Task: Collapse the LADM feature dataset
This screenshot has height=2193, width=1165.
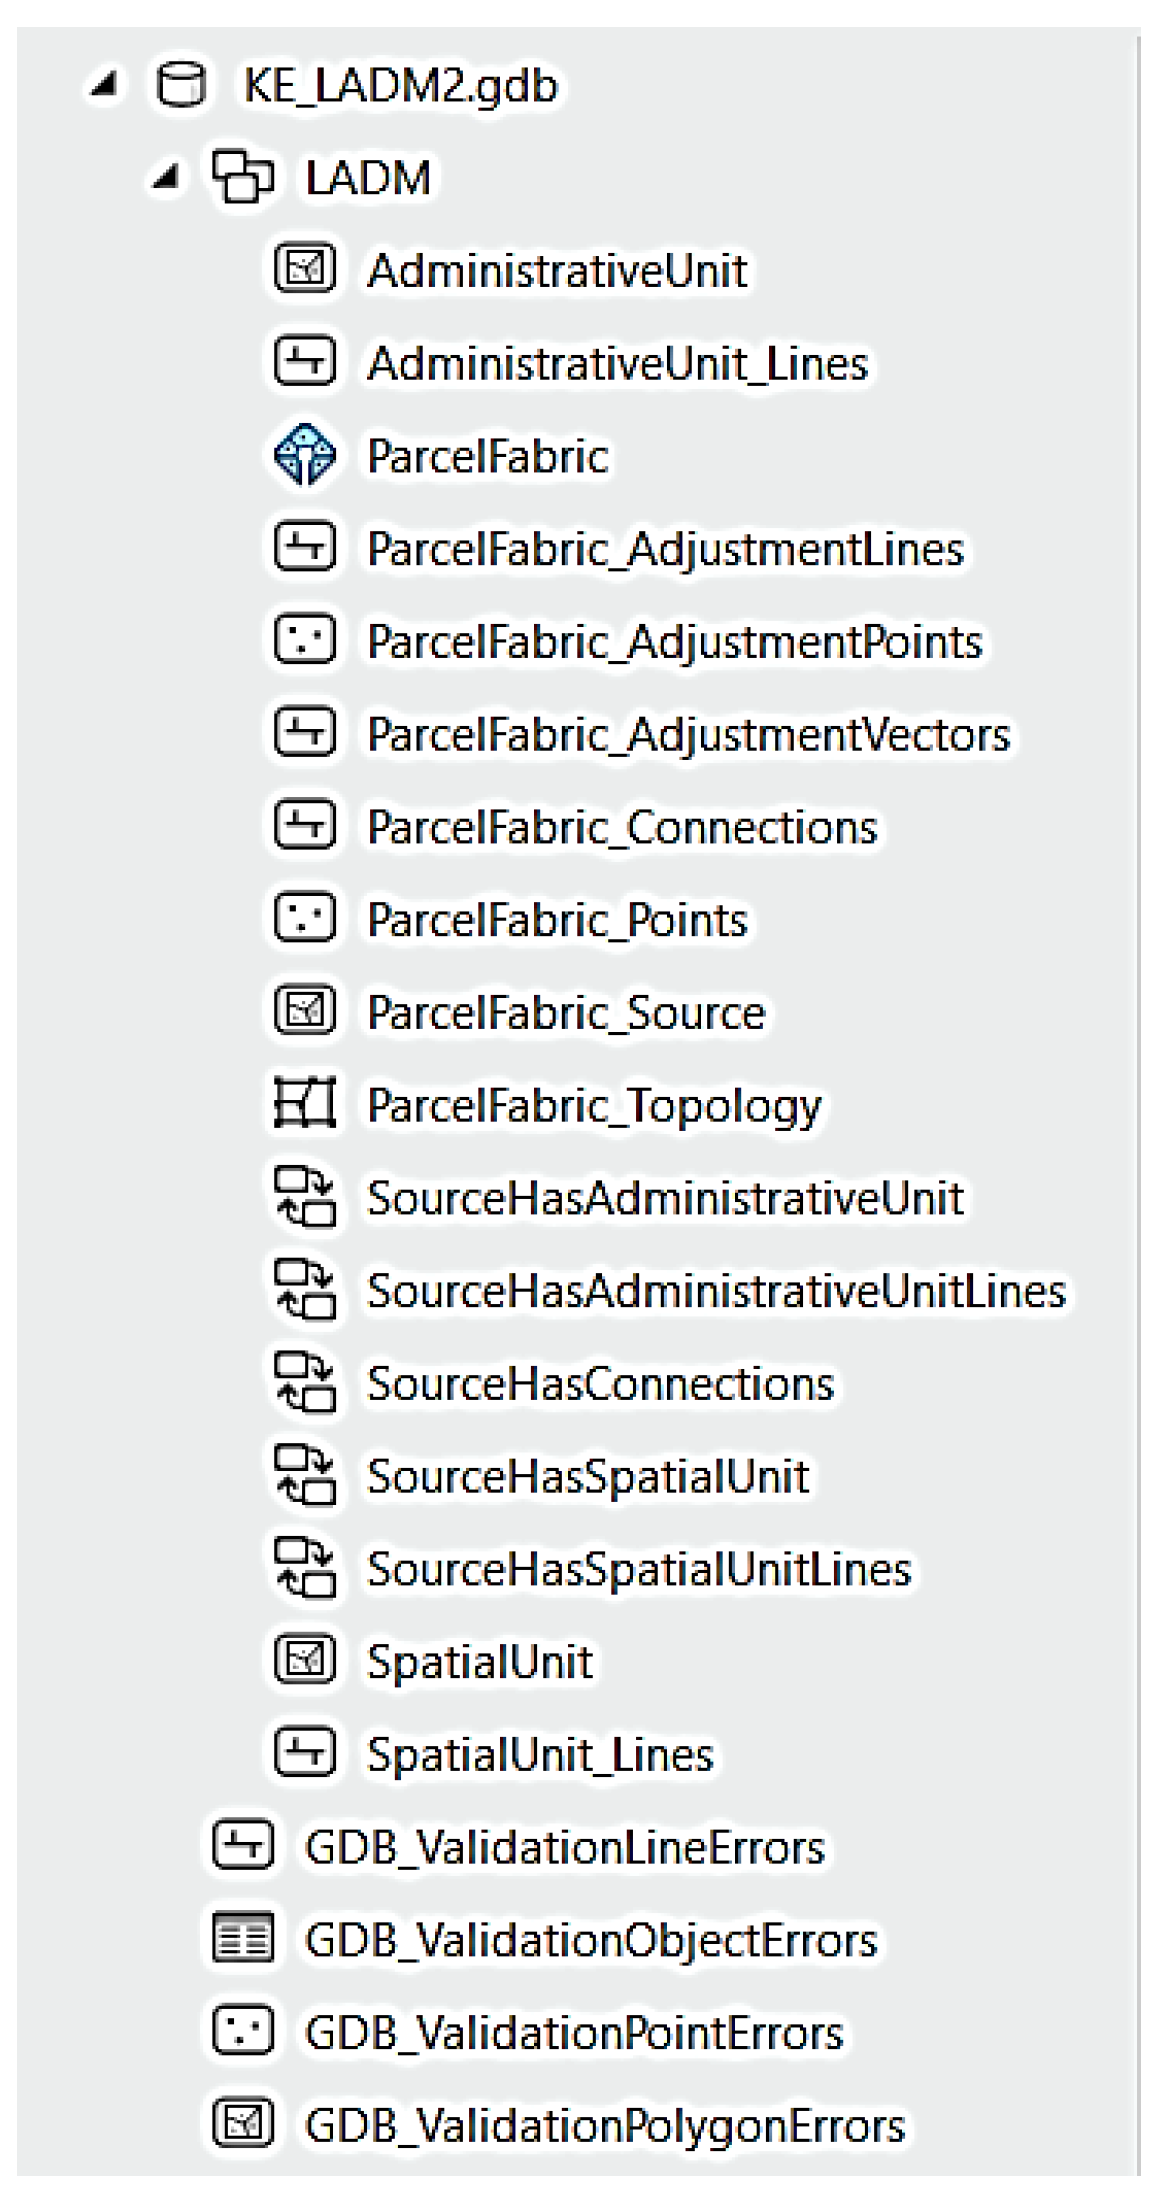Action: 165,179
